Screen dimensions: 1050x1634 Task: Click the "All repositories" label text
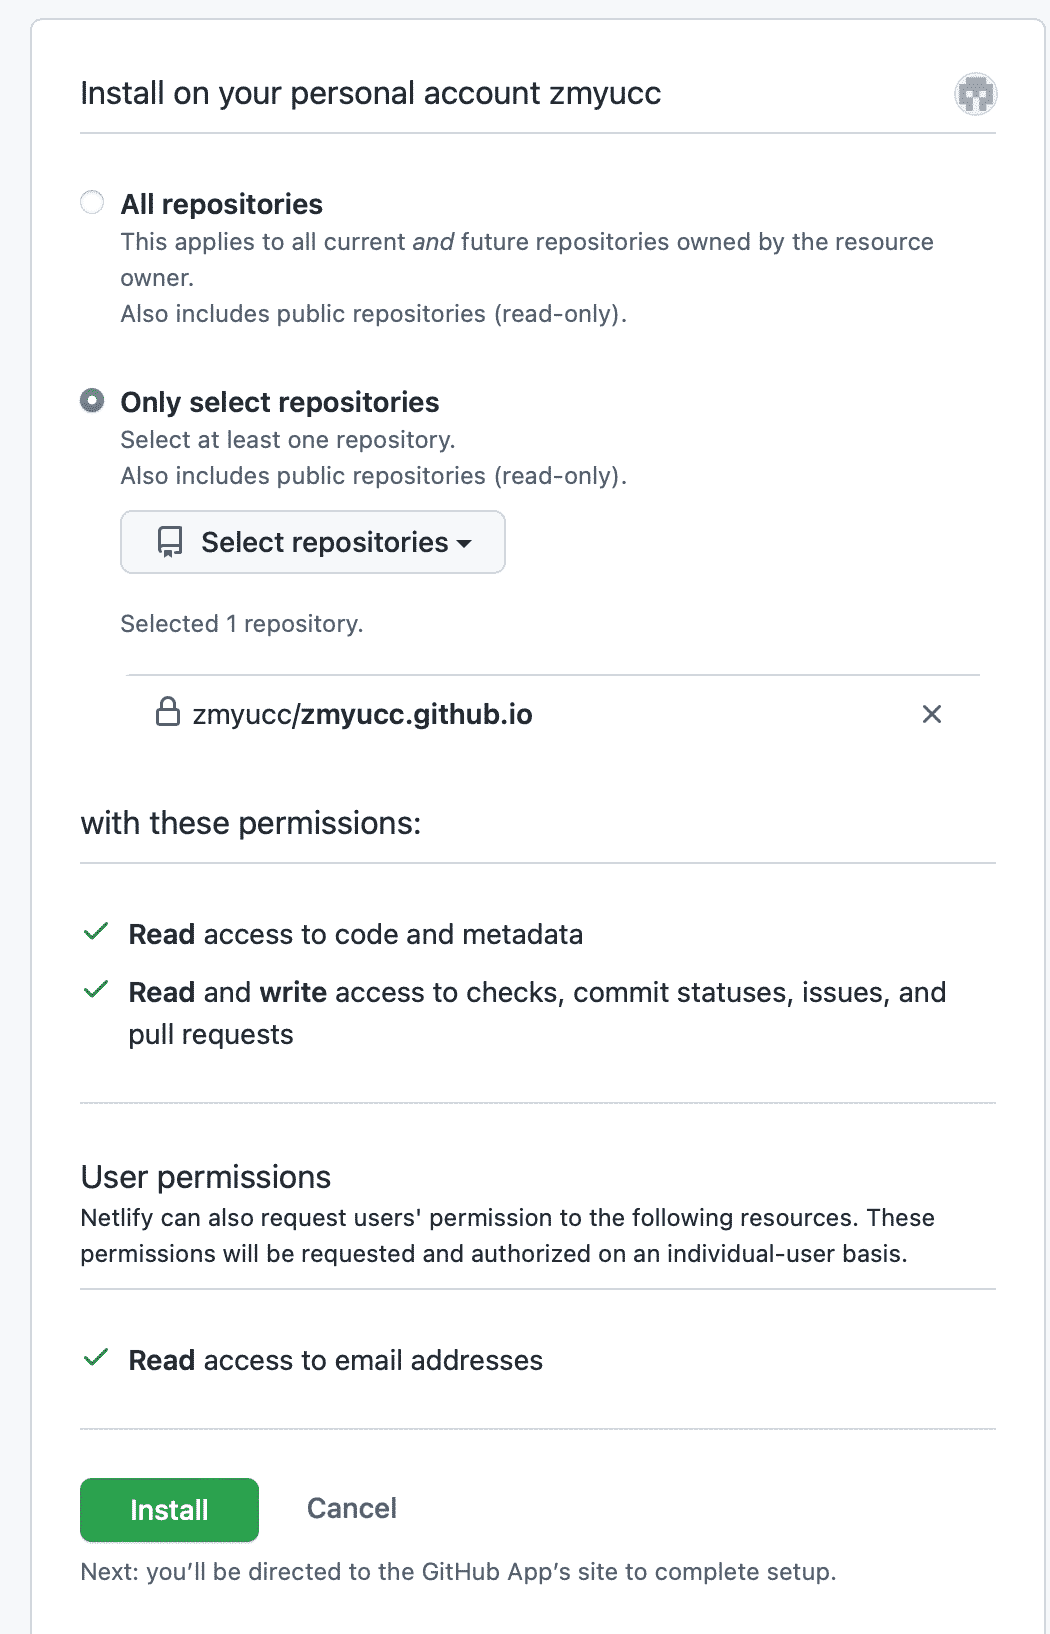click(221, 204)
